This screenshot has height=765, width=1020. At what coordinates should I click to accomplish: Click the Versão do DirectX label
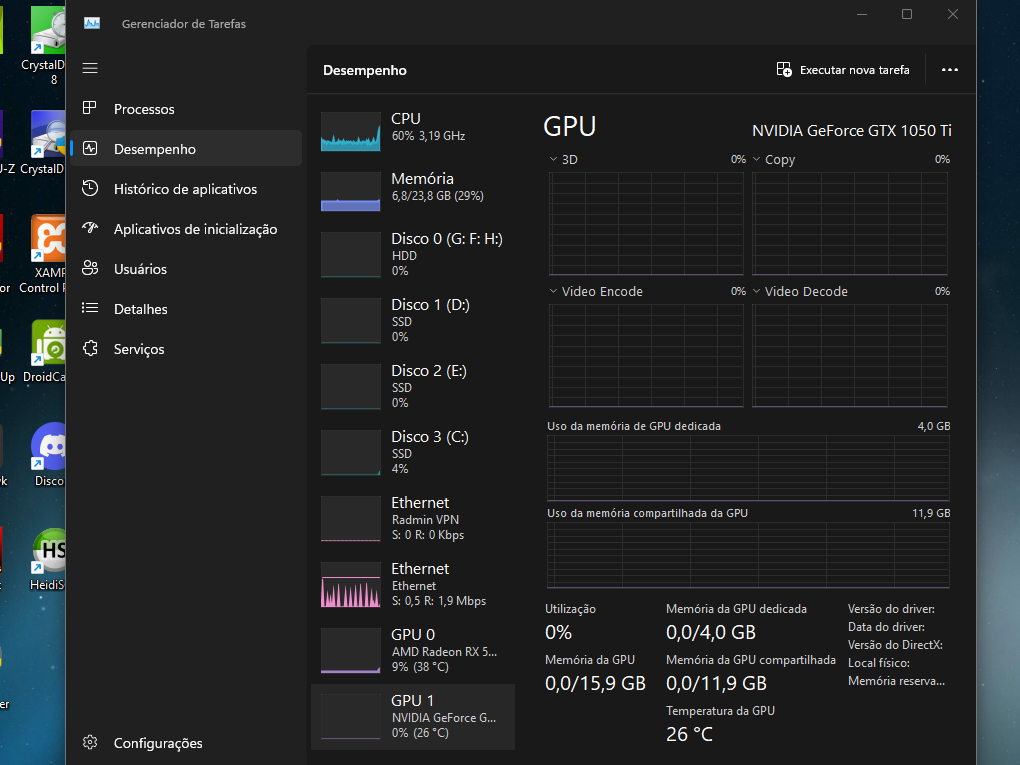click(x=895, y=645)
